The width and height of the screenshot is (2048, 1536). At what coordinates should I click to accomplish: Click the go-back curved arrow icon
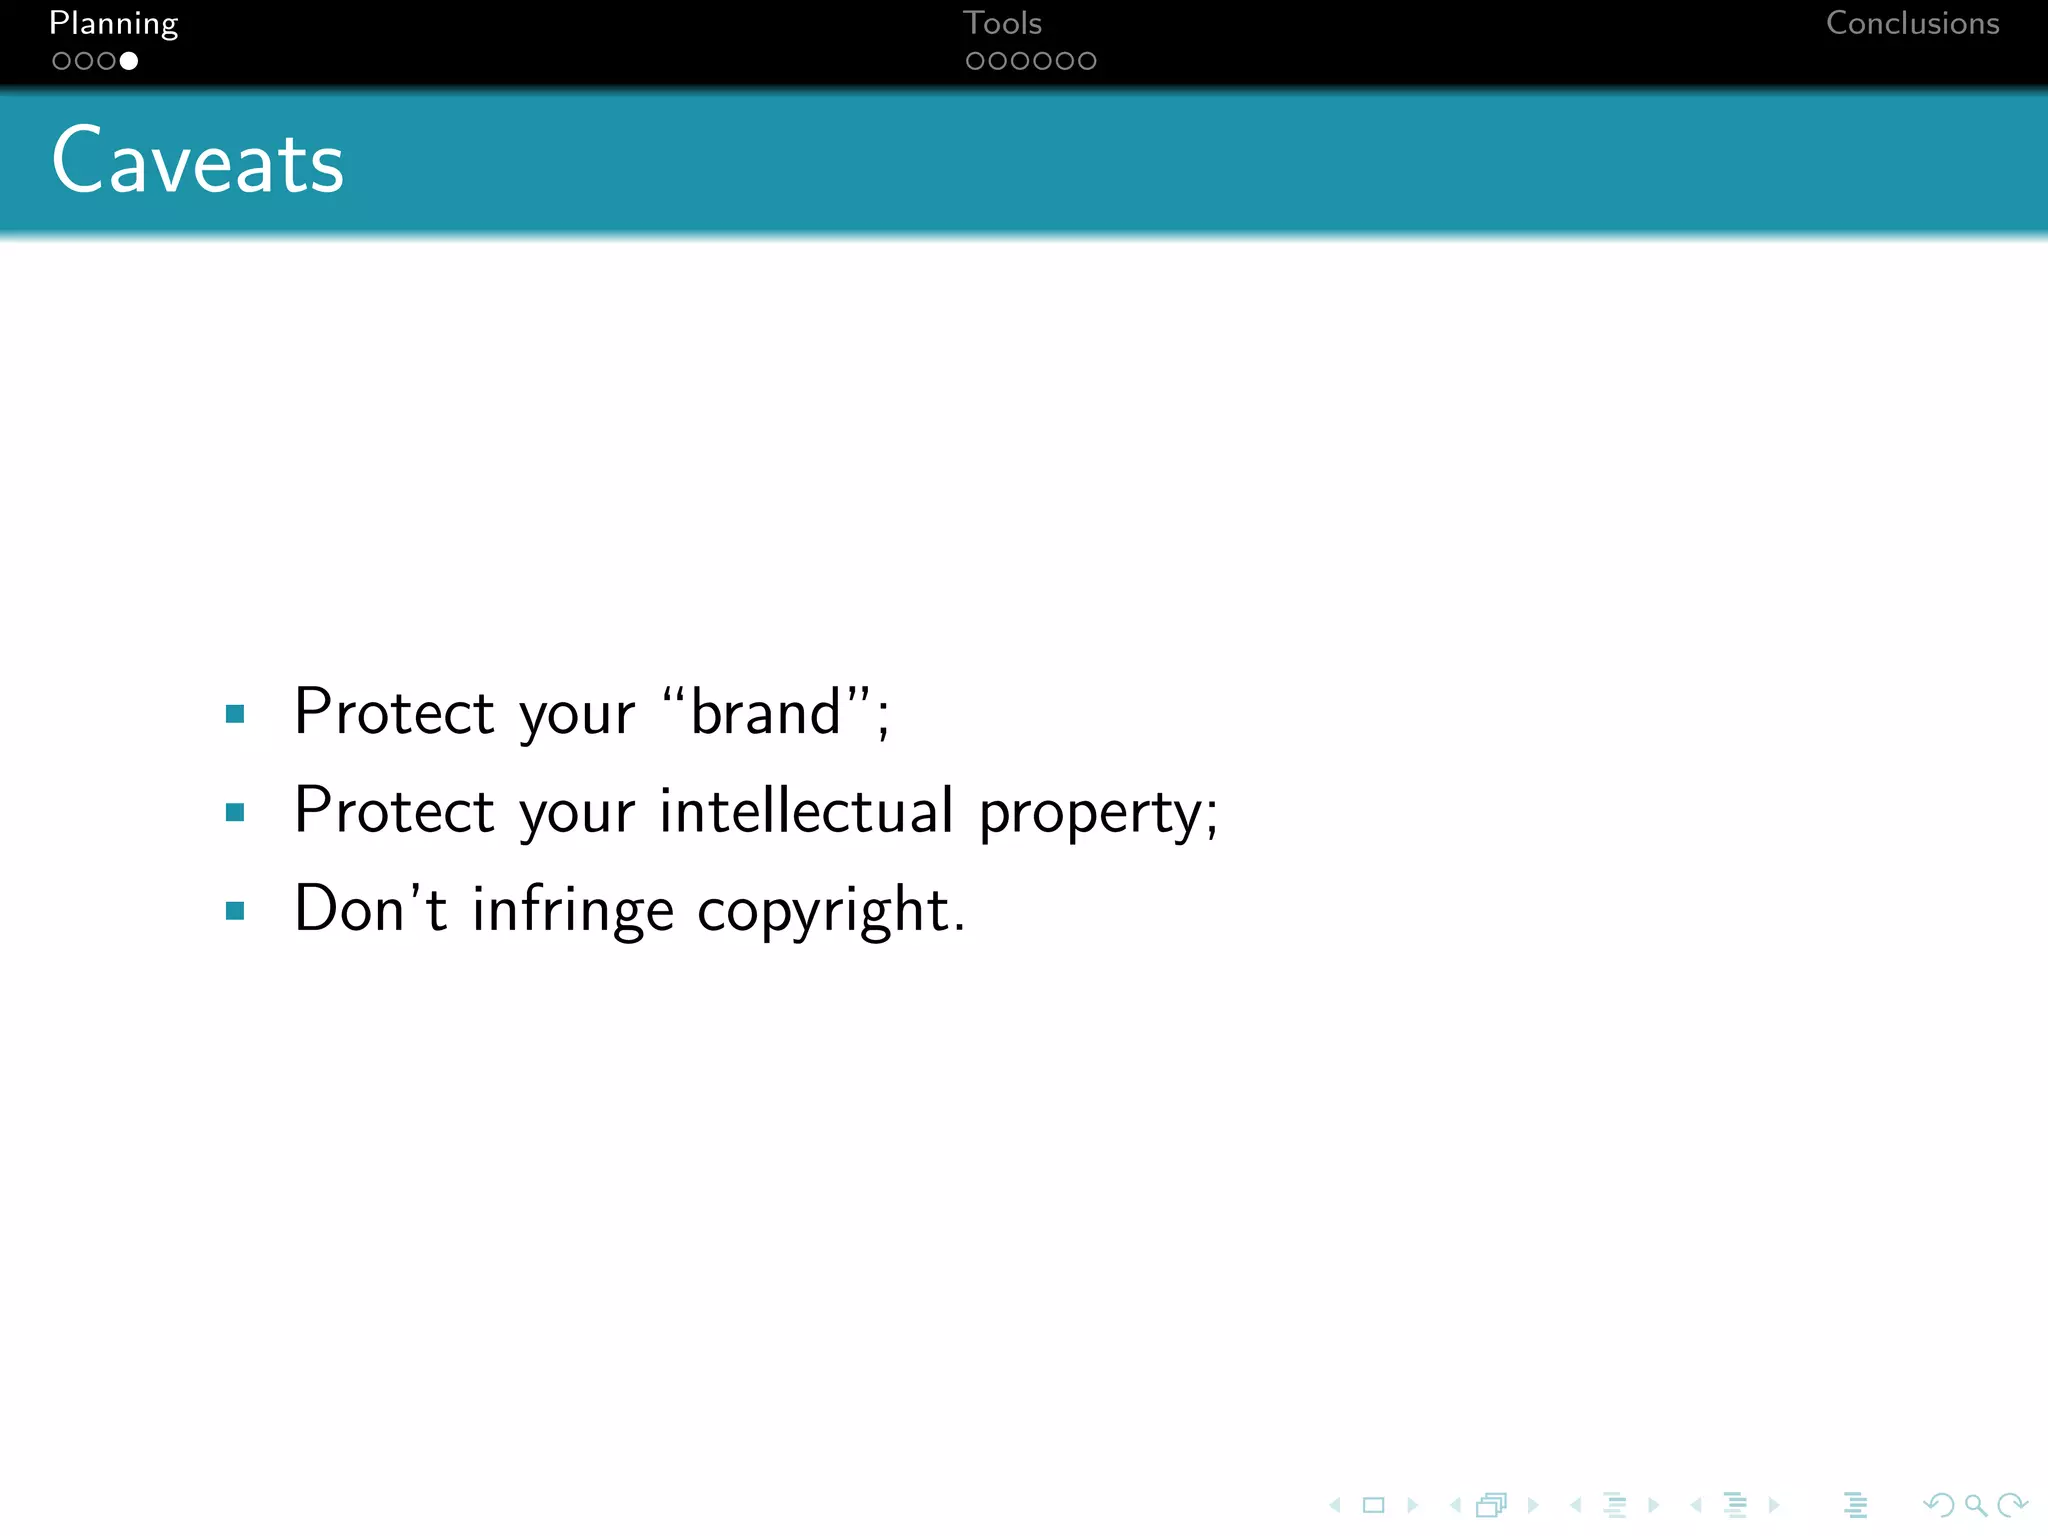tap(1939, 1505)
